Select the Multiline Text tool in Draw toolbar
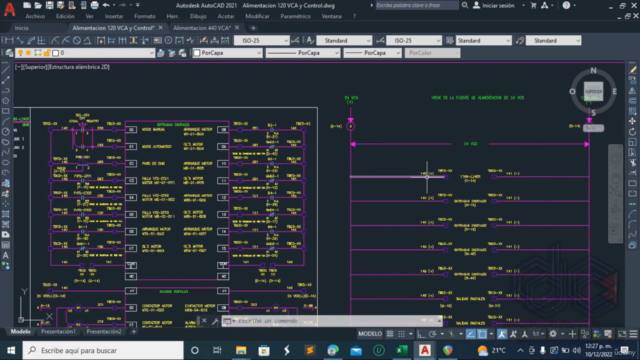This screenshot has height=360, width=640. pos(5,256)
